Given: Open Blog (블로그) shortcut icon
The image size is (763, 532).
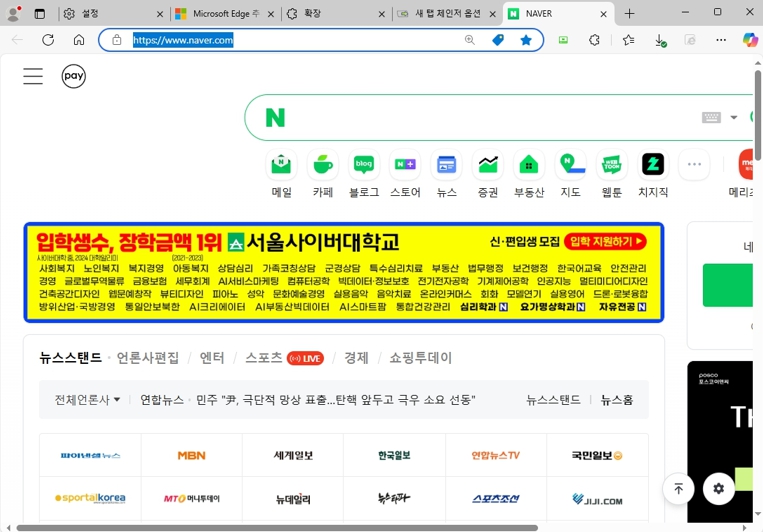Looking at the screenshot, I should (364, 165).
